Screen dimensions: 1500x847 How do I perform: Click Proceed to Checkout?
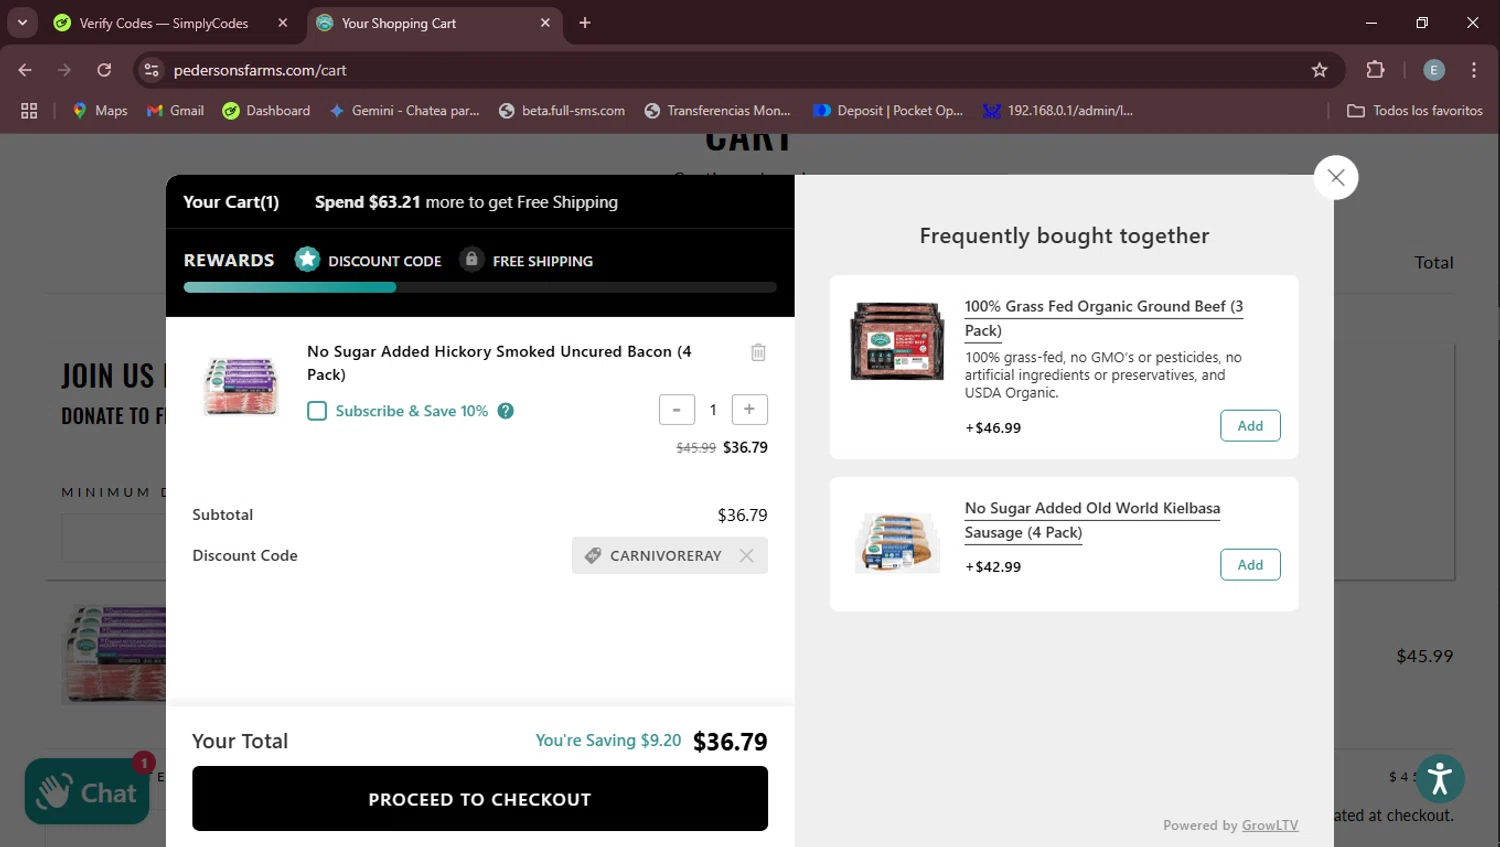pos(480,799)
